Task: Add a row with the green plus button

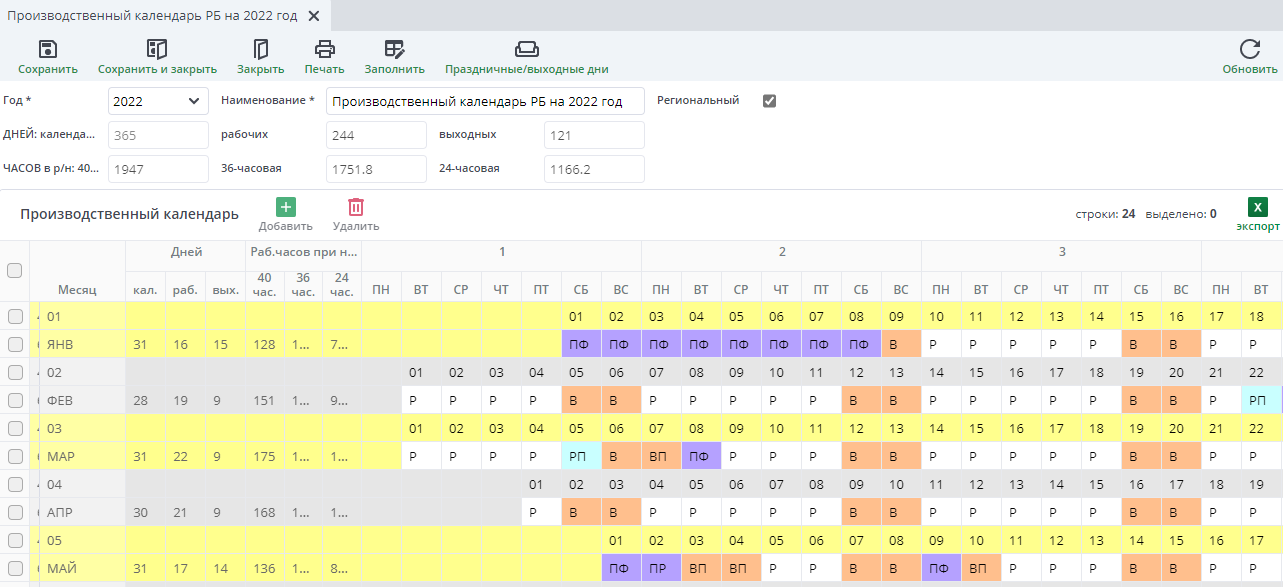Action: point(285,207)
